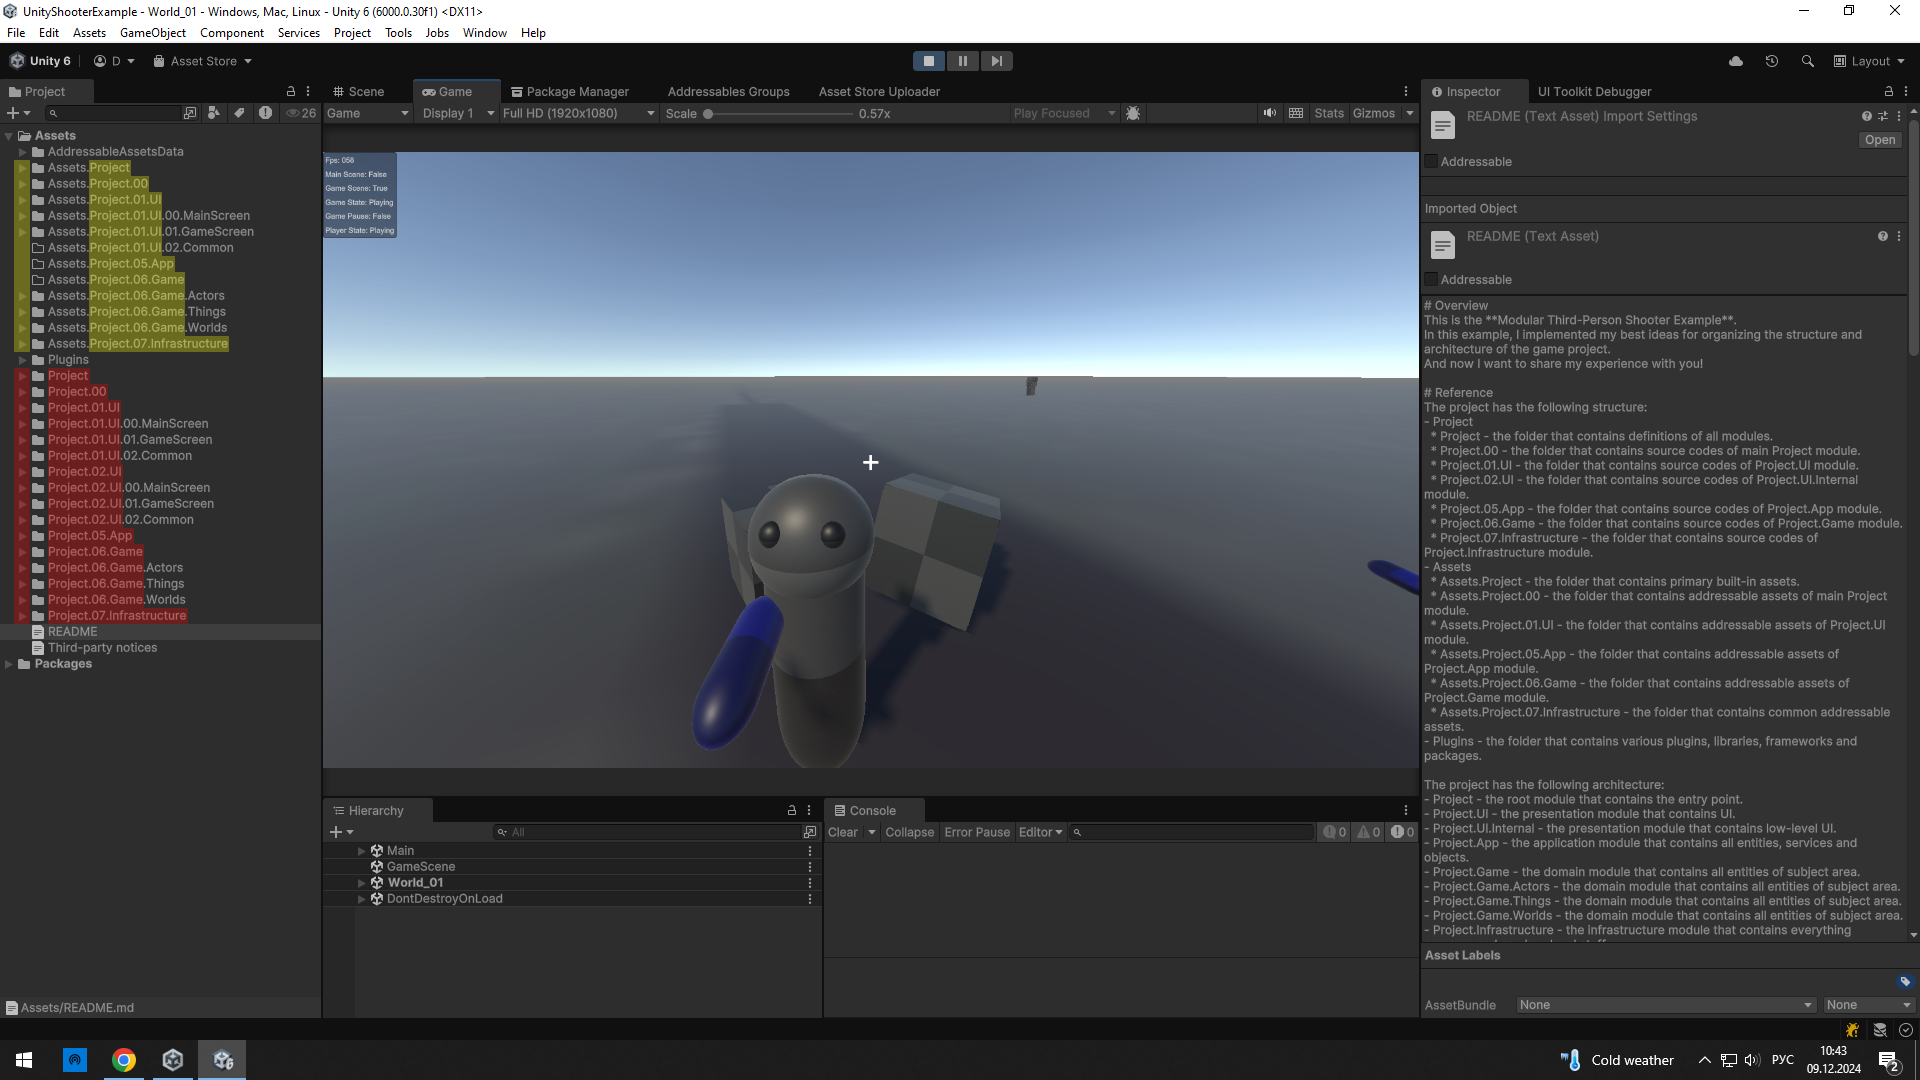Pause the running game
Image resolution: width=1920 pixels, height=1080 pixels.
click(962, 61)
